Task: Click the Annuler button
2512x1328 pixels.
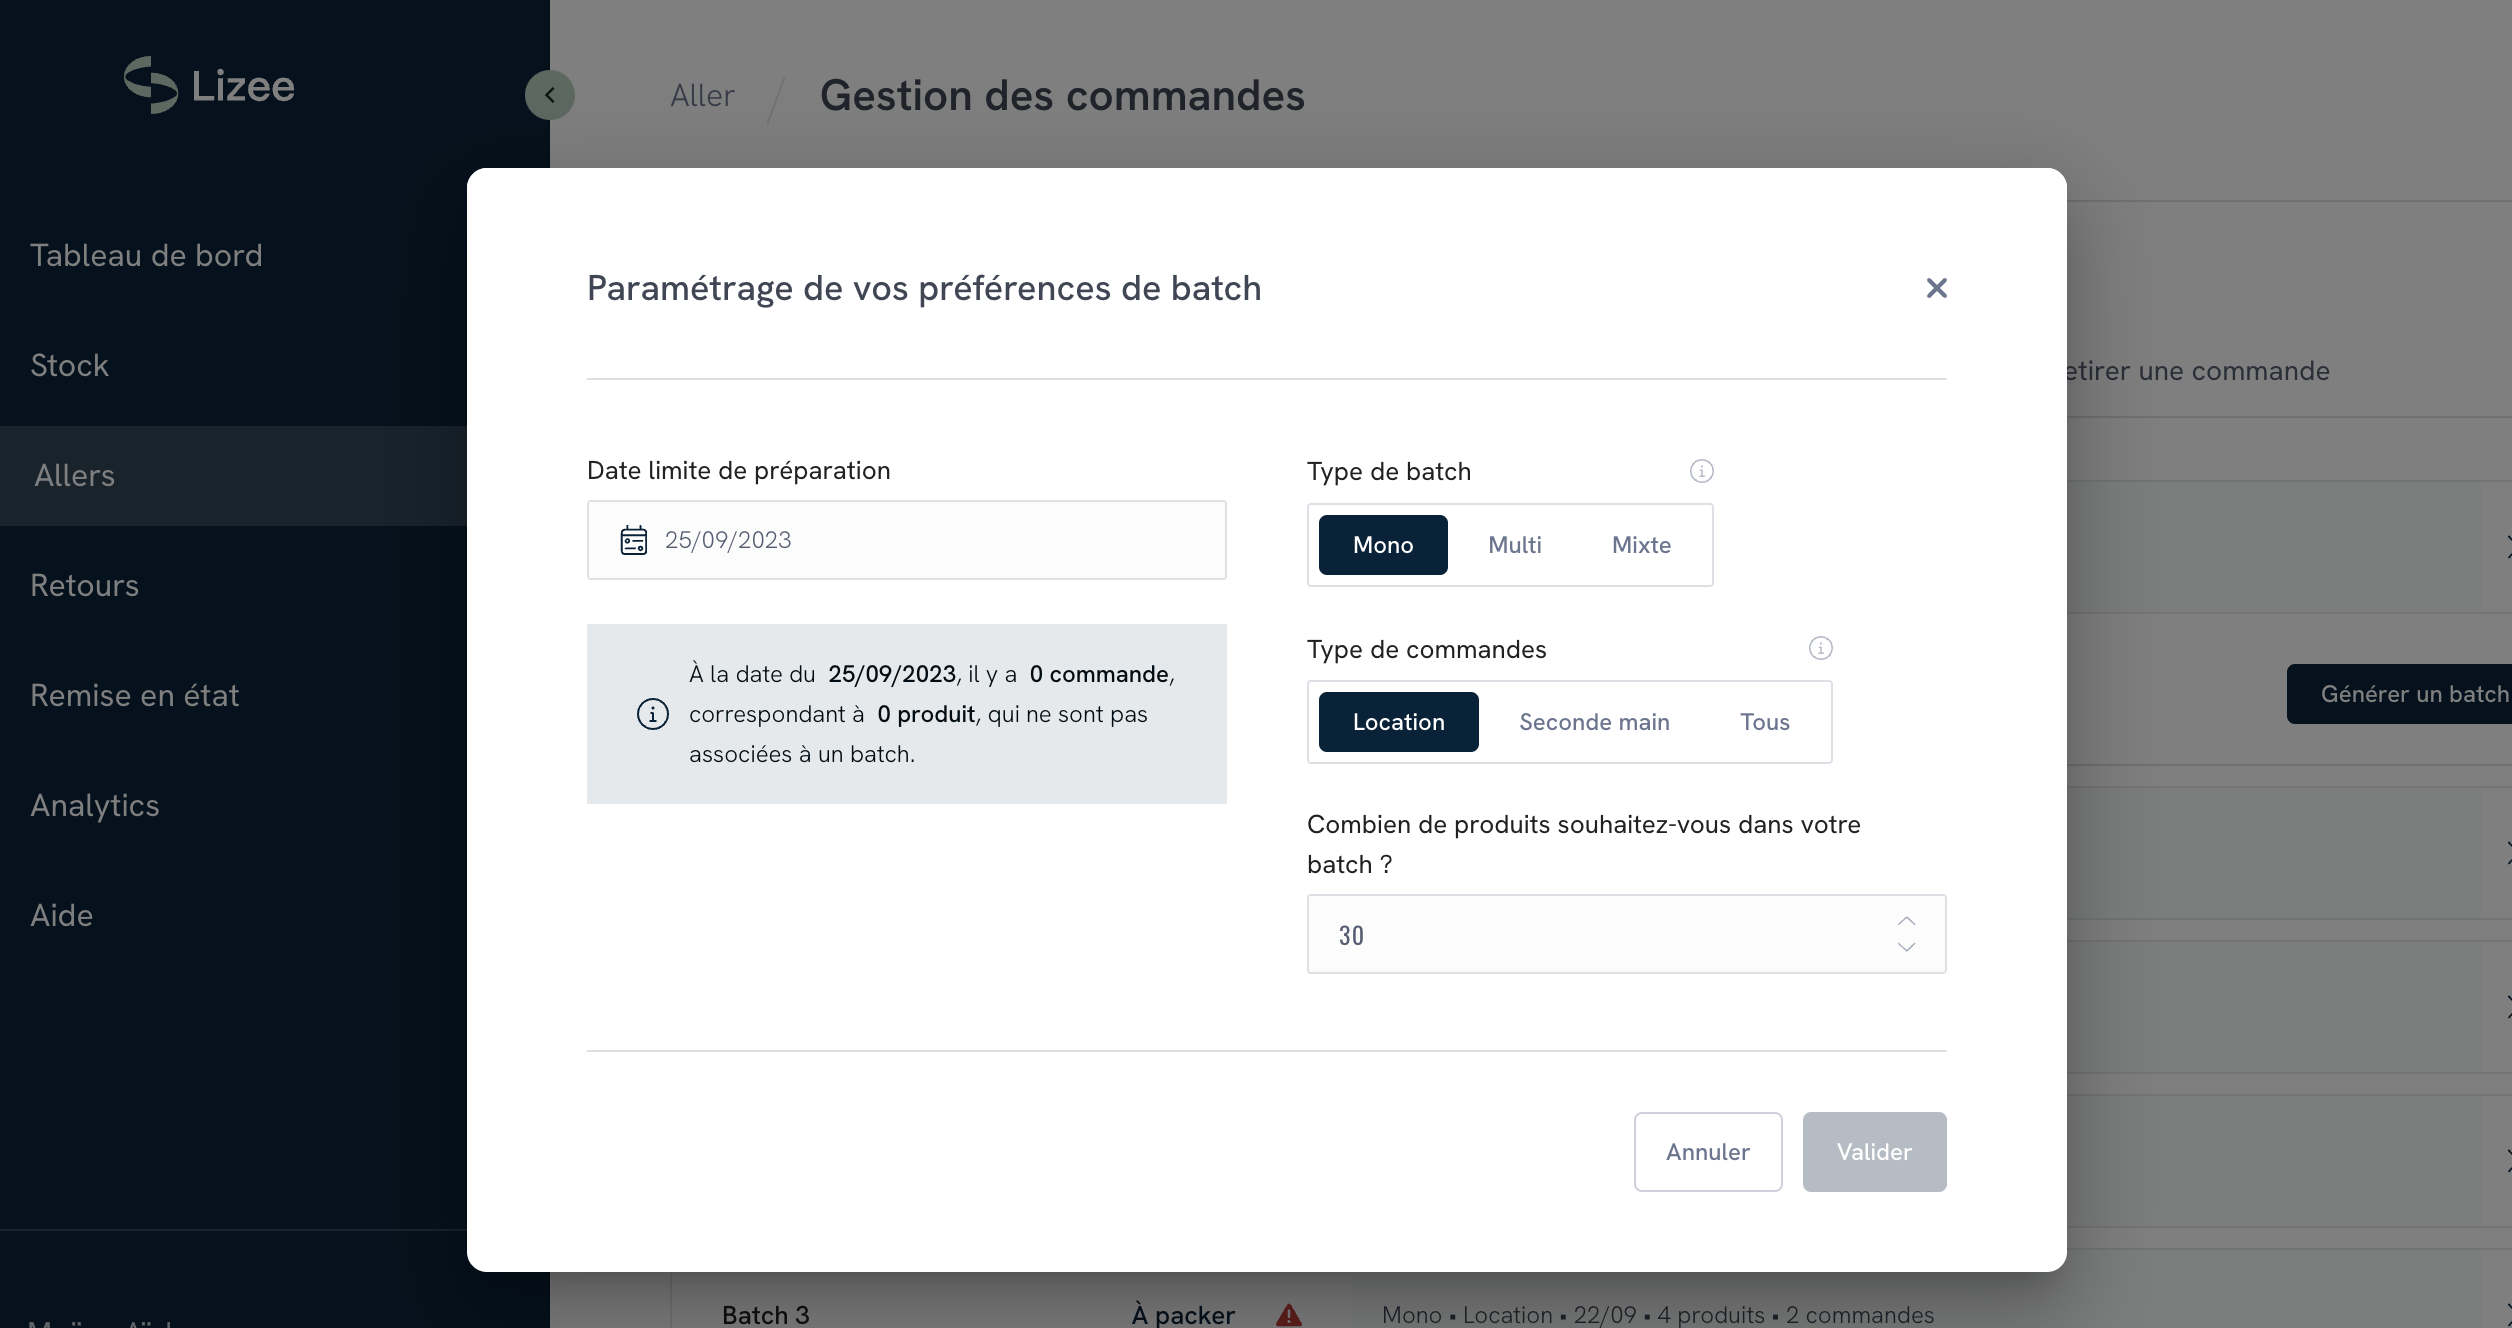Action: point(1707,1152)
